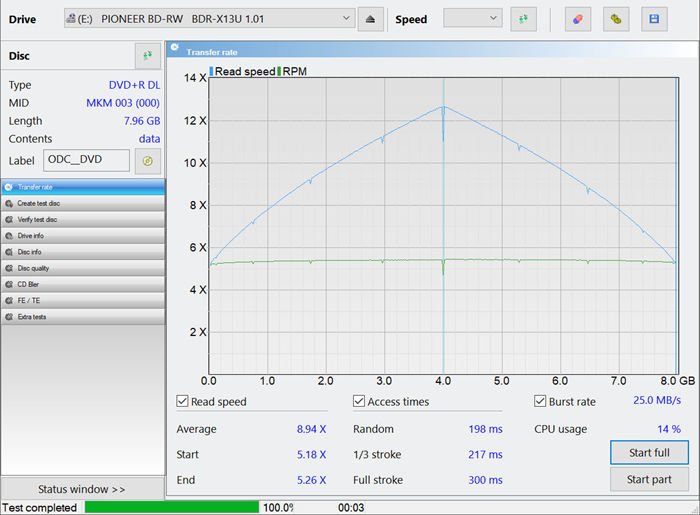This screenshot has height=515, width=700.
Task: Click the Start full button
Action: click(x=649, y=453)
